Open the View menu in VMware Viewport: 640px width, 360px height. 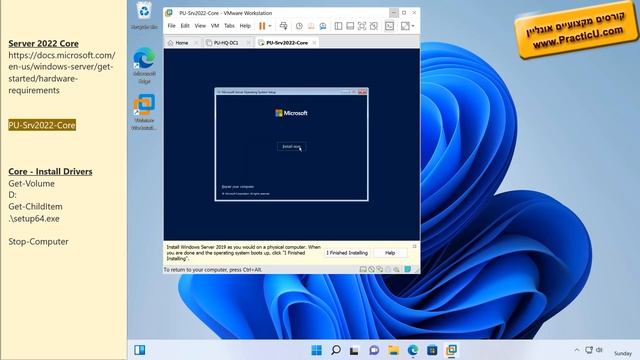(x=200, y=26)
